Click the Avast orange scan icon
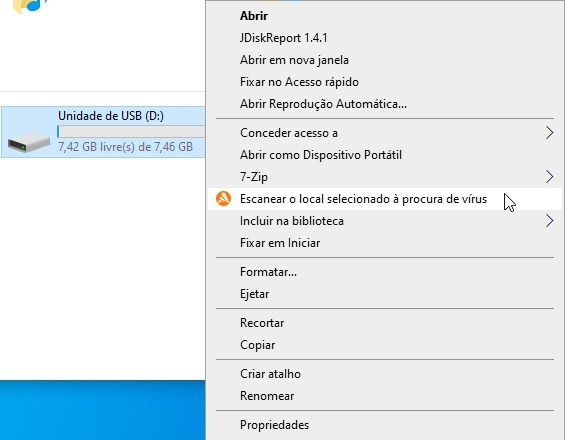Image resolution: width=565 pixels, height=440 pixels. 223,199
